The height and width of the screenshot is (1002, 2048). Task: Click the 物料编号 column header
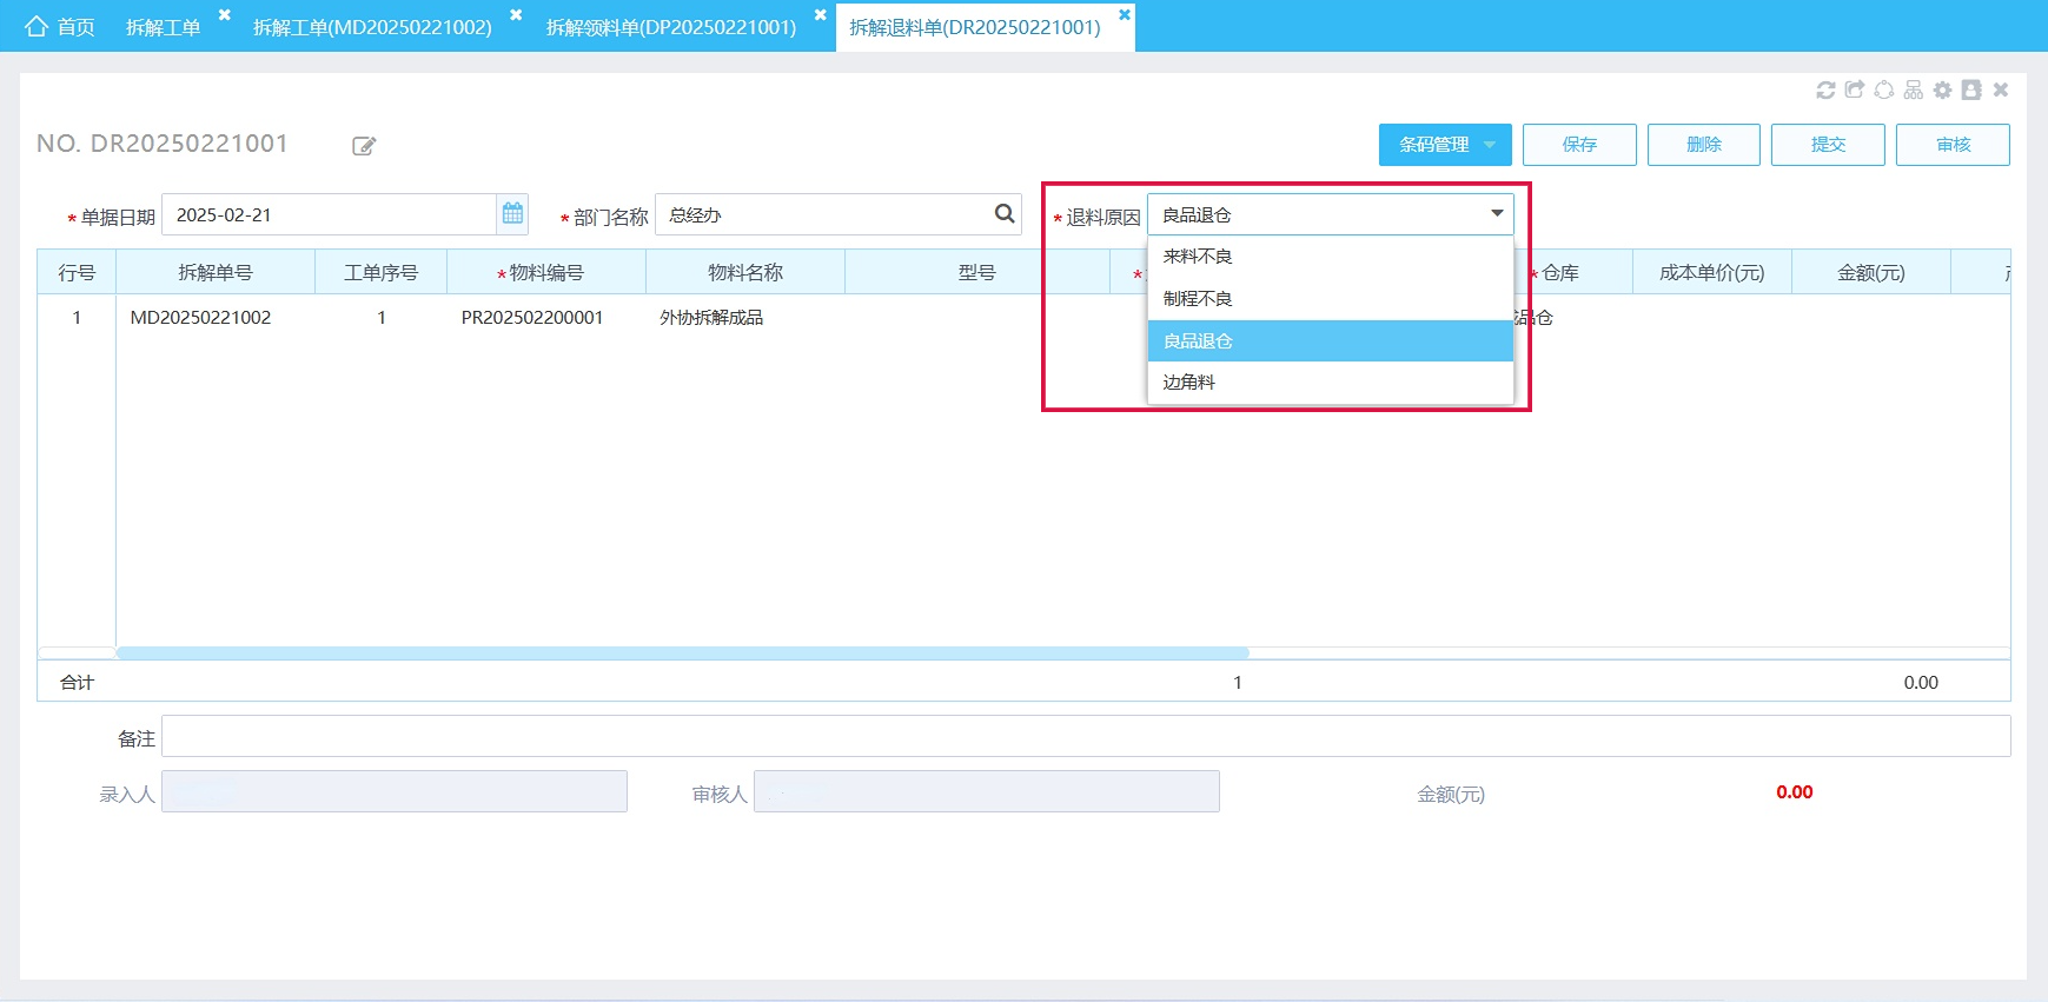546,273
